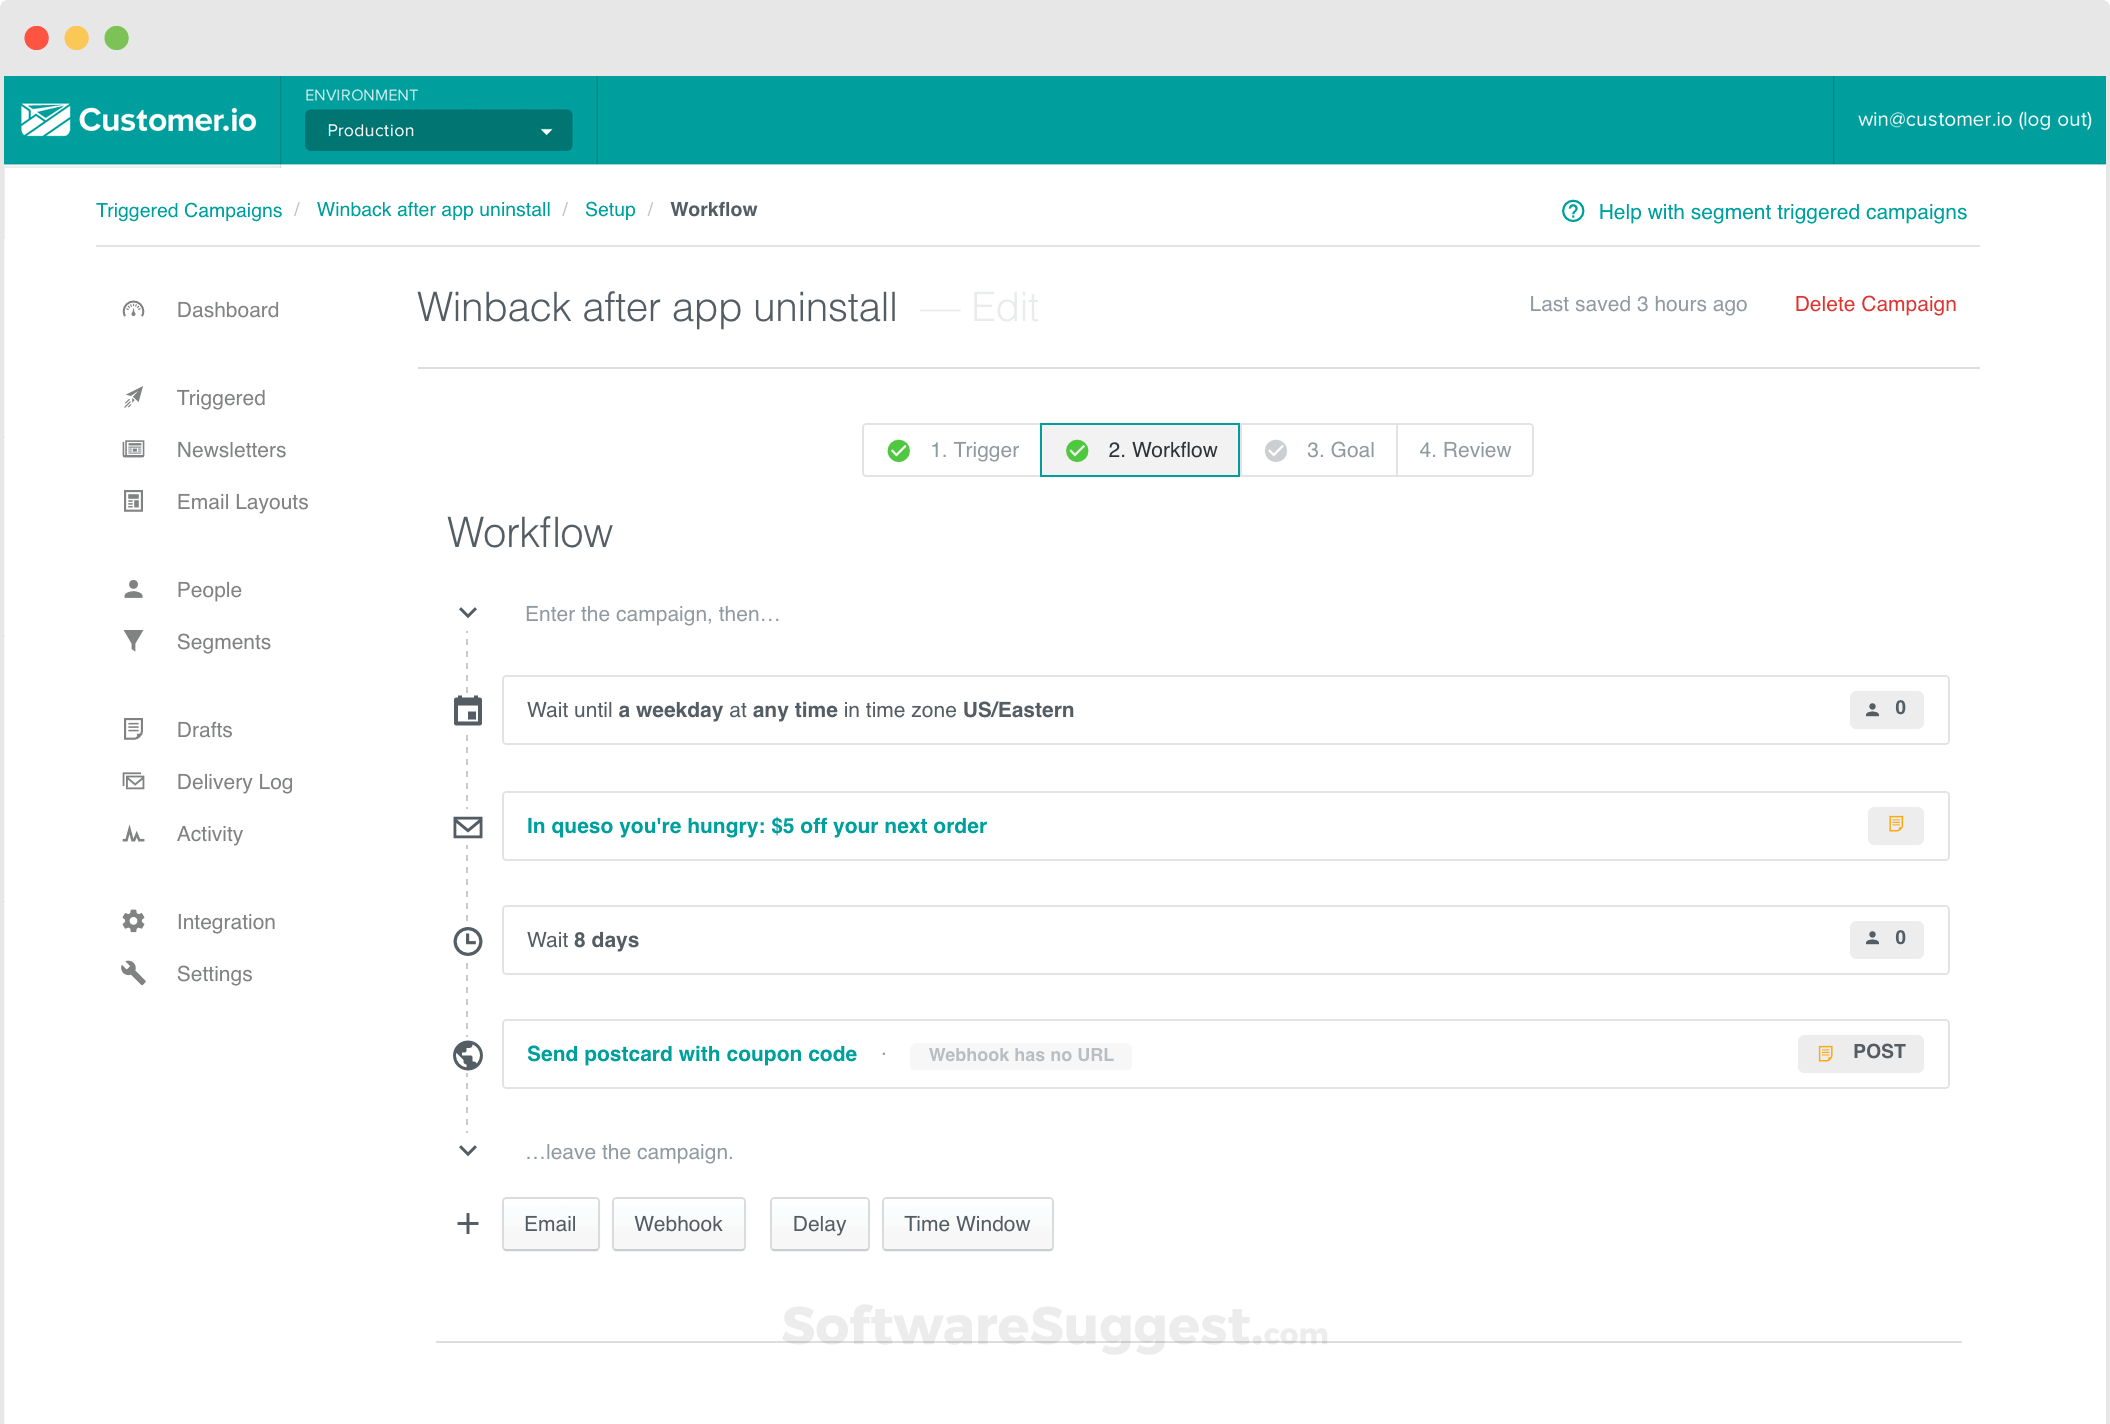Open the Delivery Log in the sidebar
The width and height of the screenshot is (2110, 1424).
[x=234, y=782]
